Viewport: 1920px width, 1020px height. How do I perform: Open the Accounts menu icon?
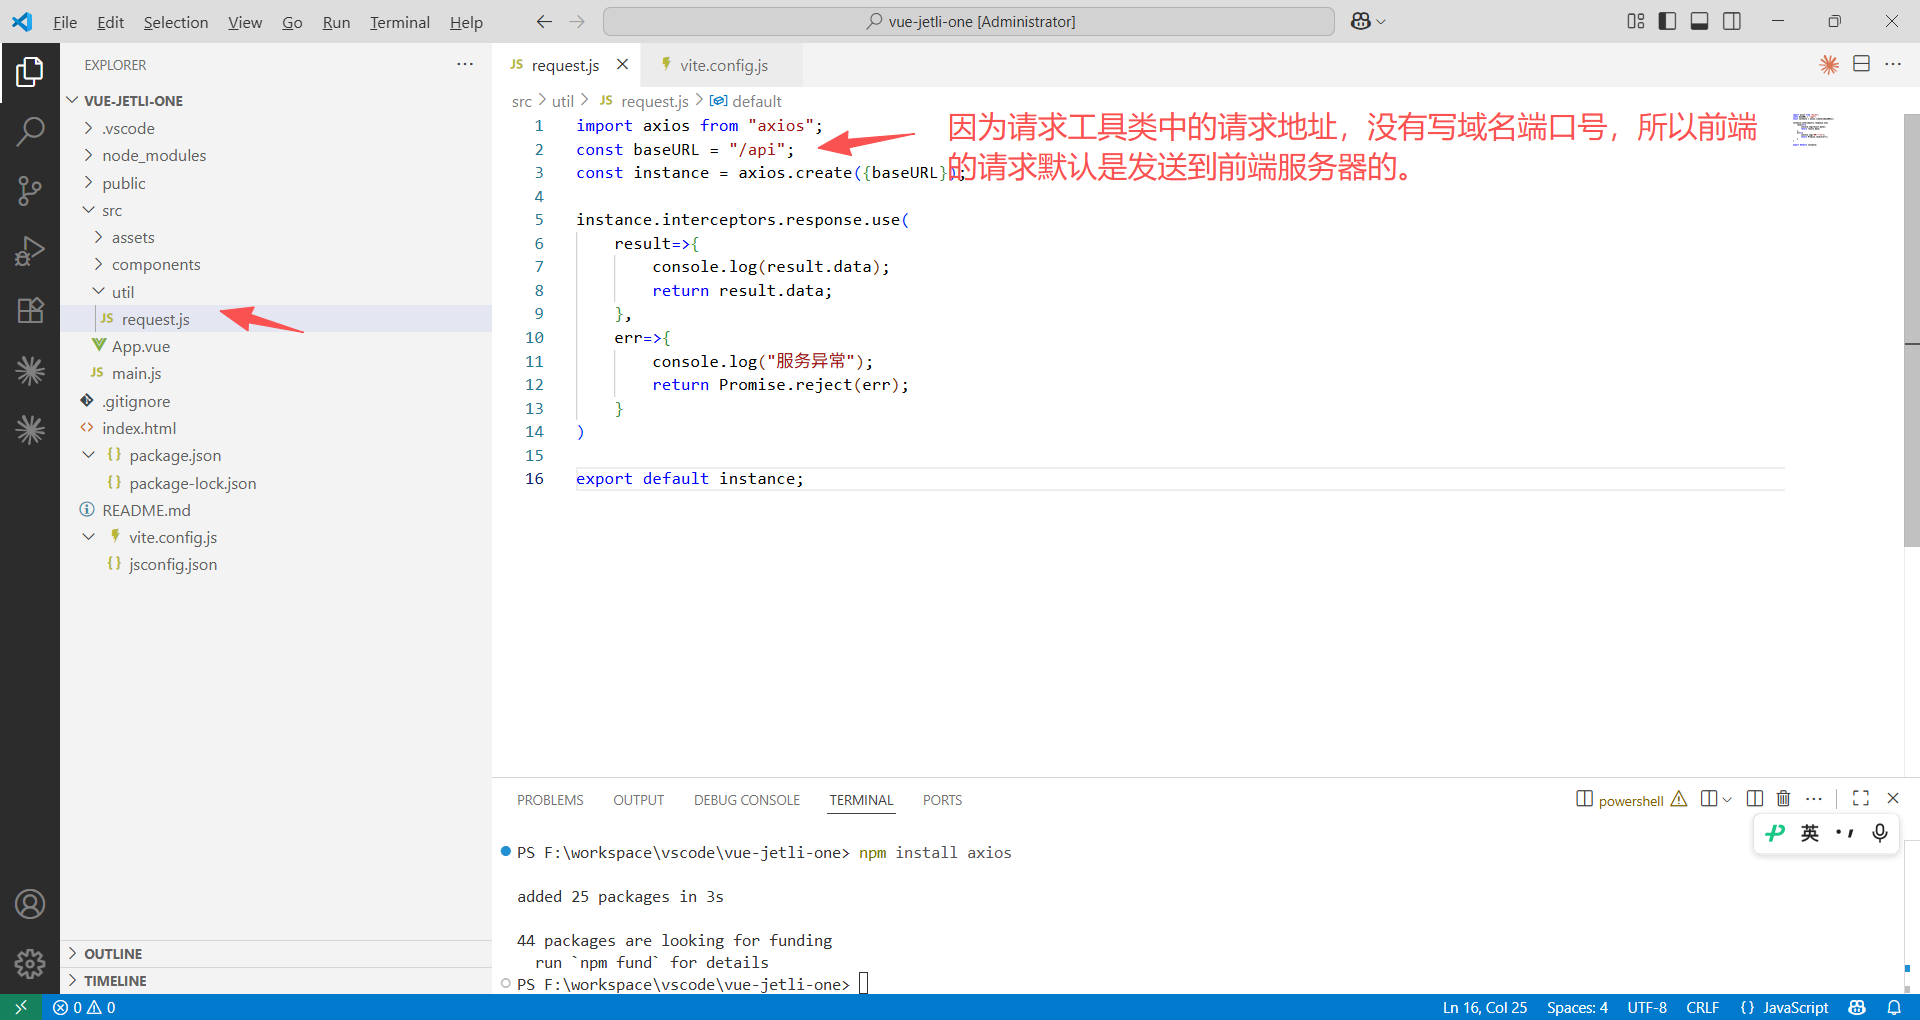(x=30, y=904)
